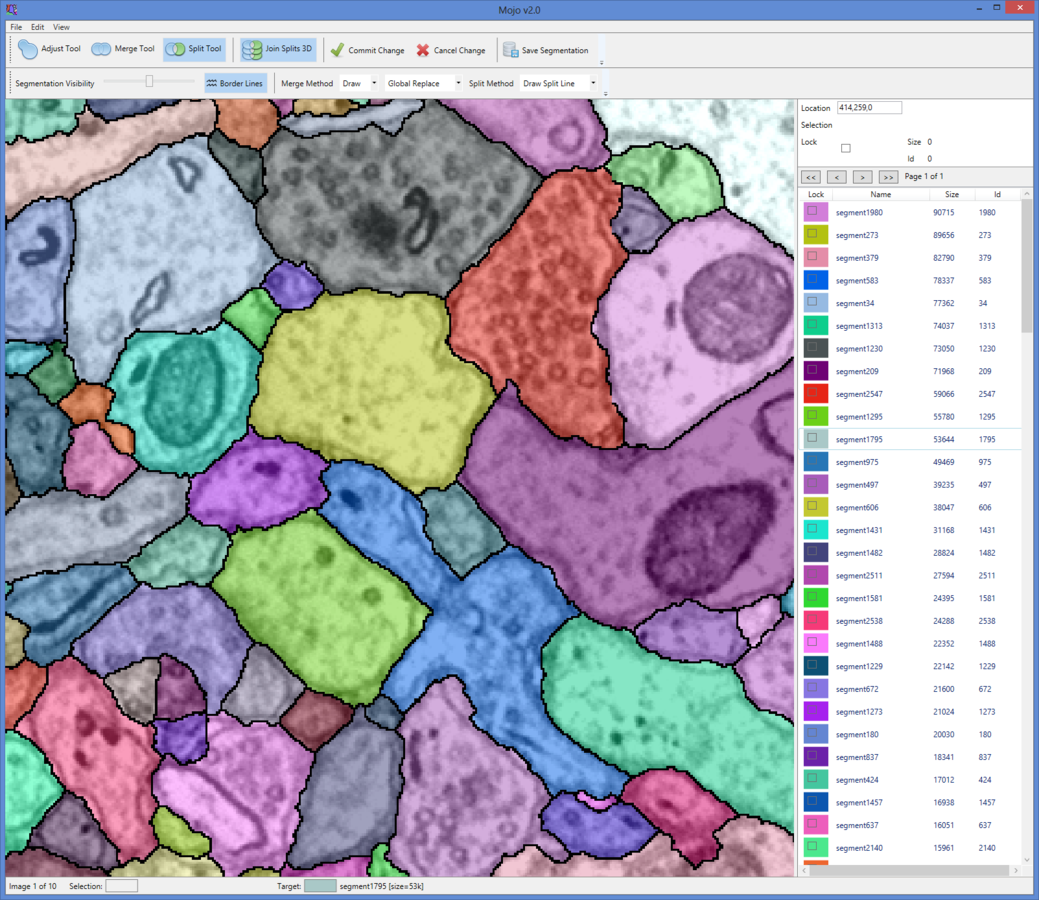
Task: Click segment1229 color swatch
Action: point(816,665)
